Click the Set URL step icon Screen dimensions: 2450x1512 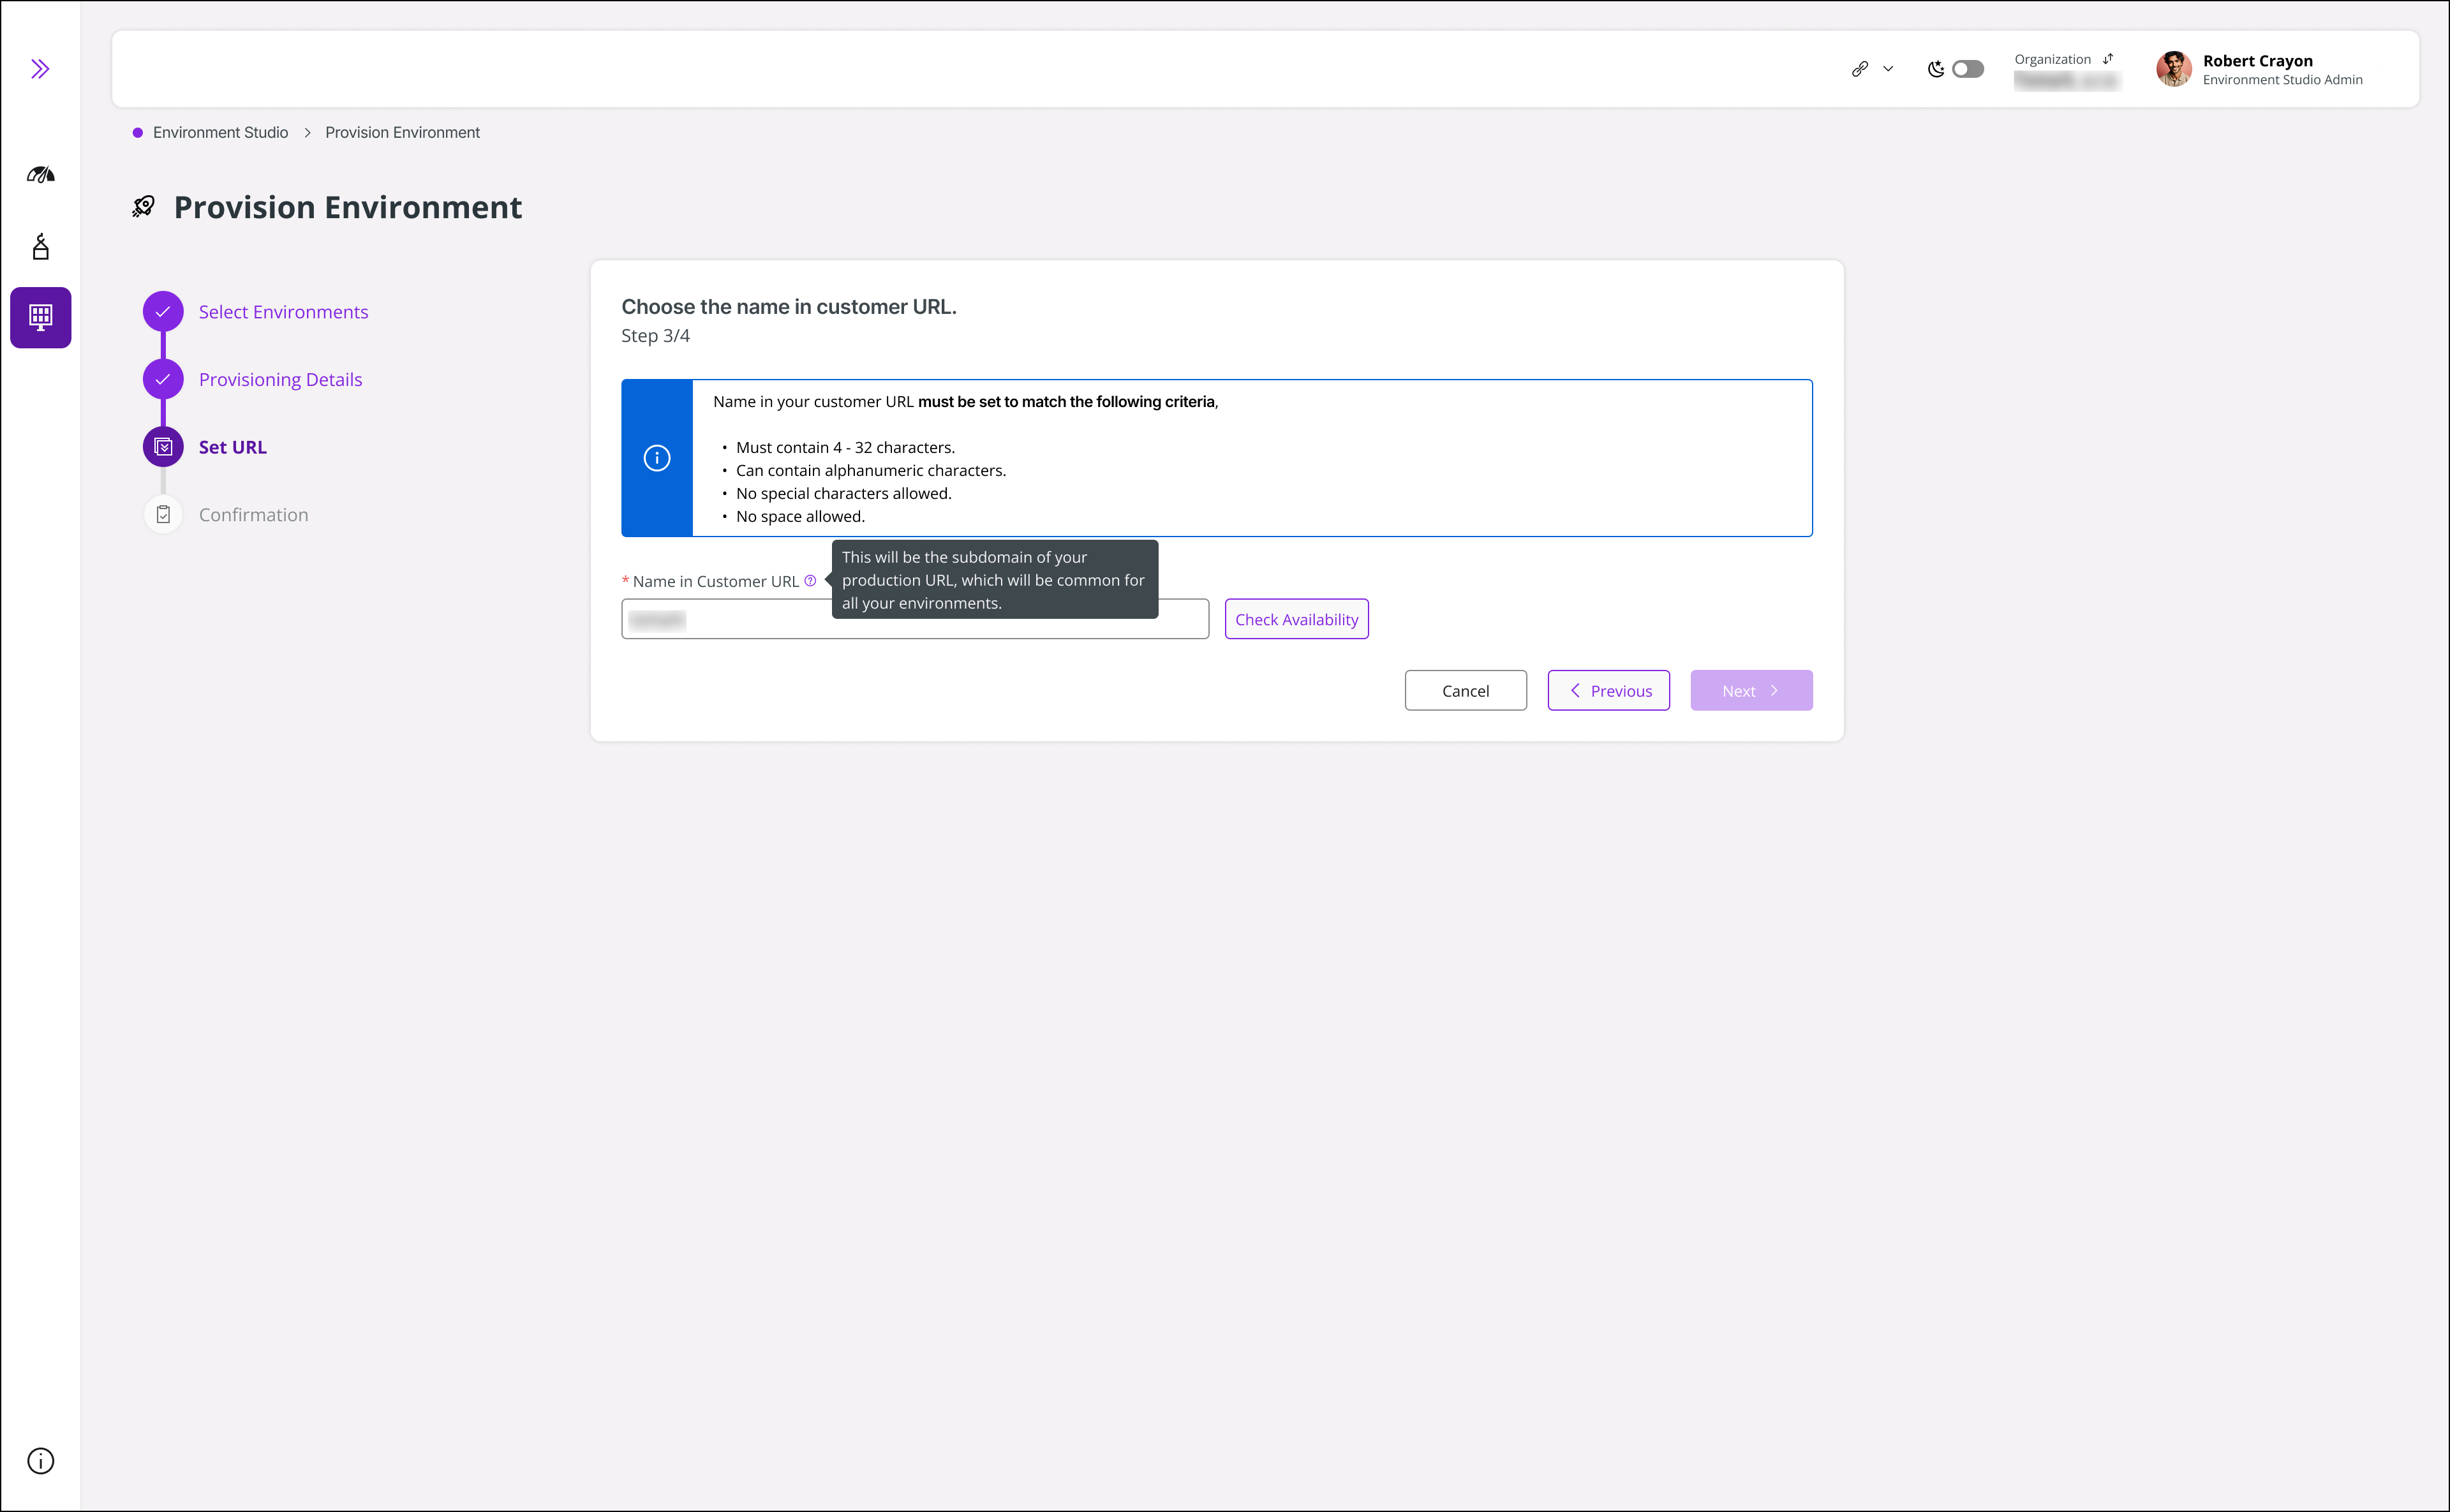click(x=163, y=447)
